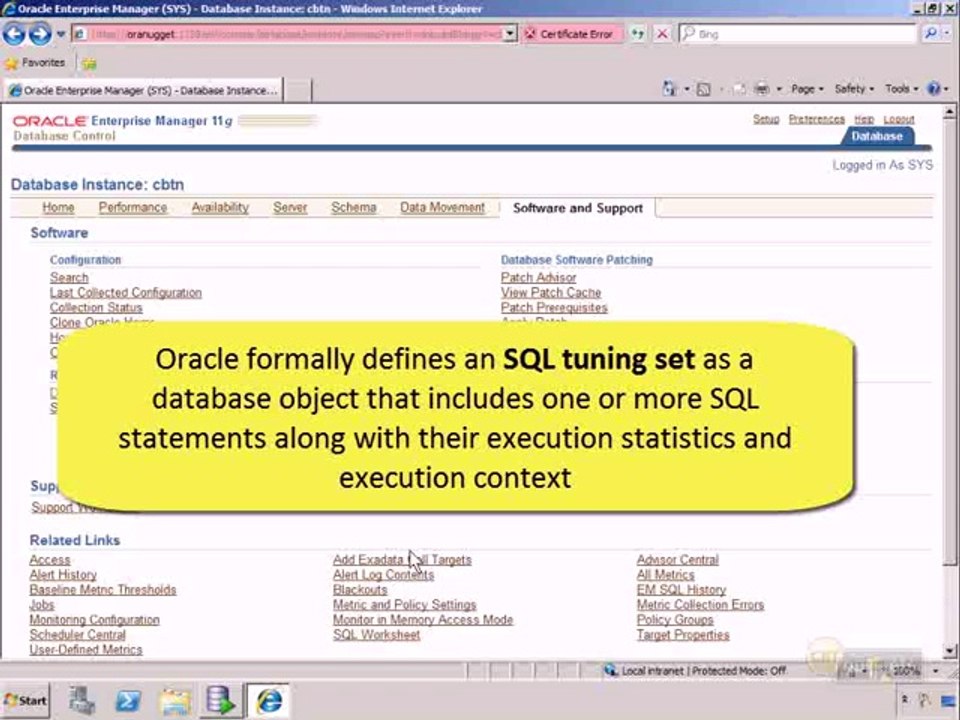Open the User-Defined Metrics link
This screenshot has width=960, height=720.
pos(86,650)
